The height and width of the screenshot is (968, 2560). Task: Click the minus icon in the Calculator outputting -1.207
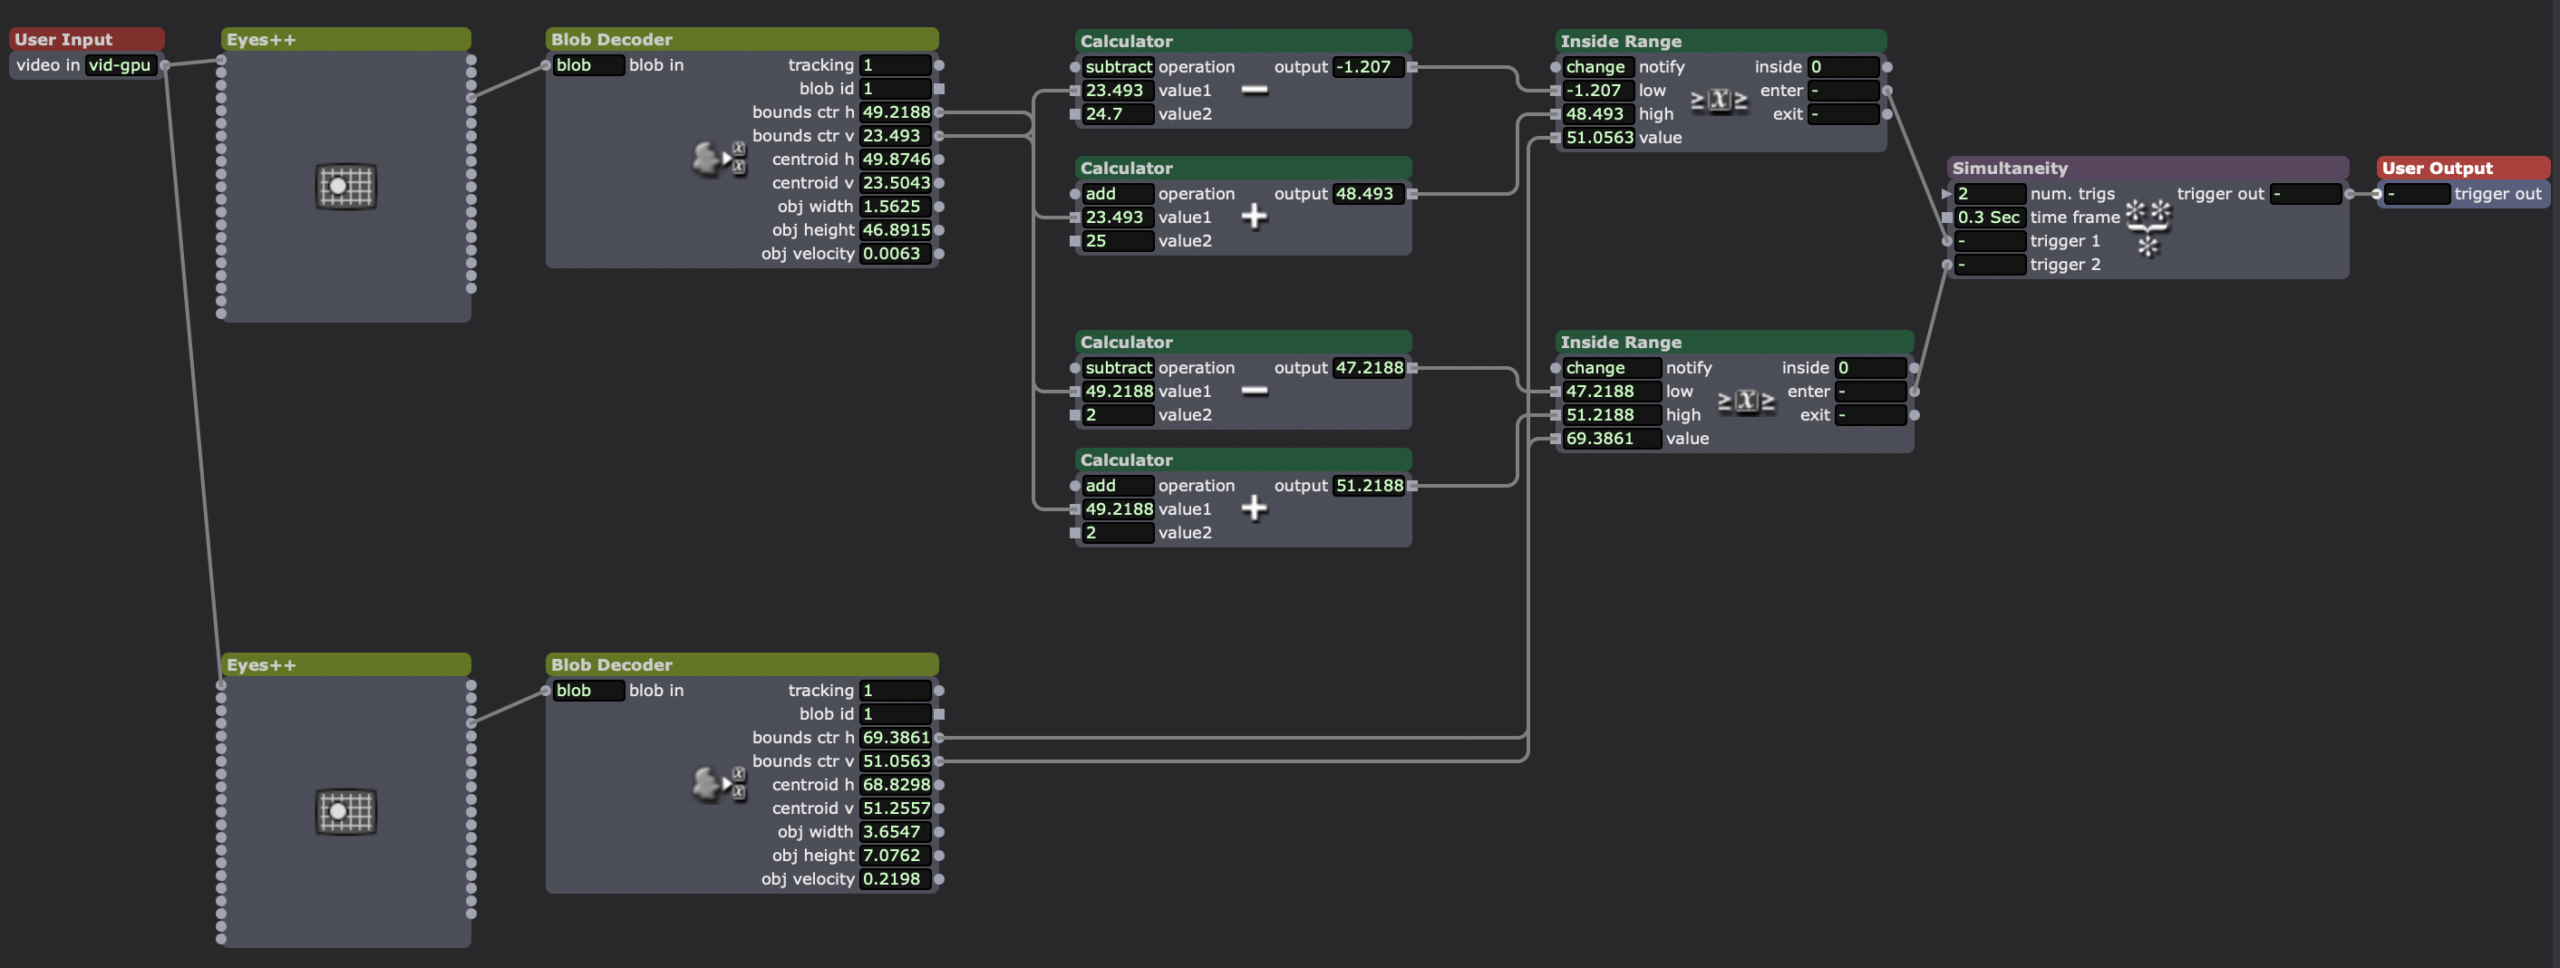click(1254, 90)
